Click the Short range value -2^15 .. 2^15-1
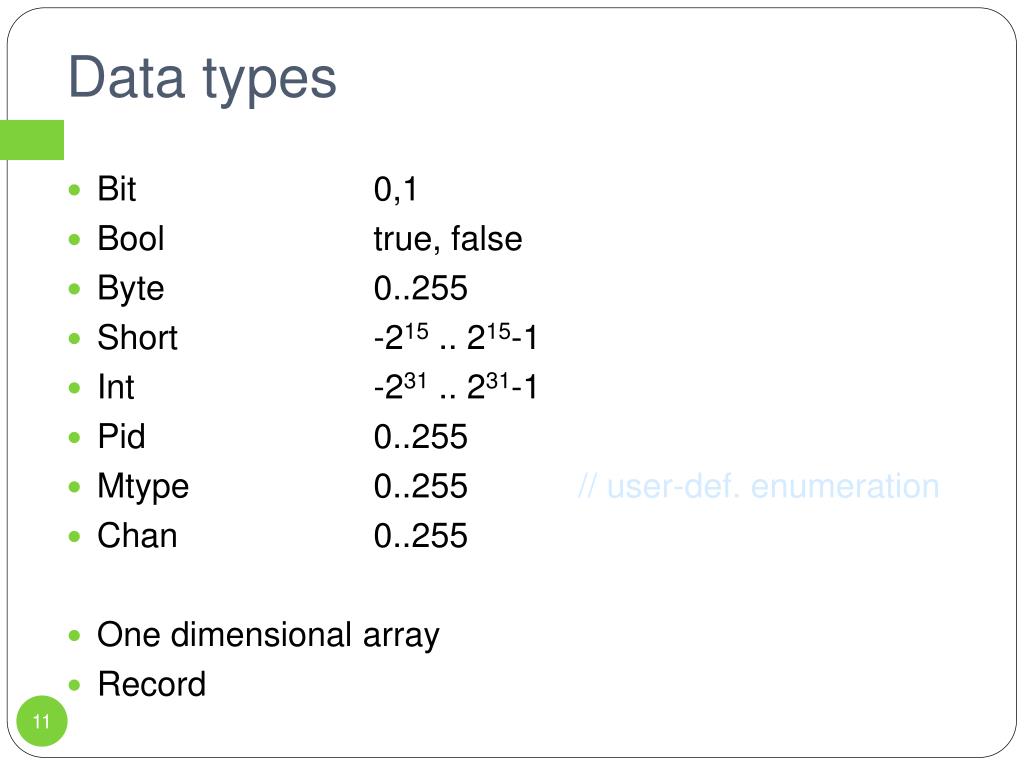The image size is (1024, 768). click(x=455, y=337)
